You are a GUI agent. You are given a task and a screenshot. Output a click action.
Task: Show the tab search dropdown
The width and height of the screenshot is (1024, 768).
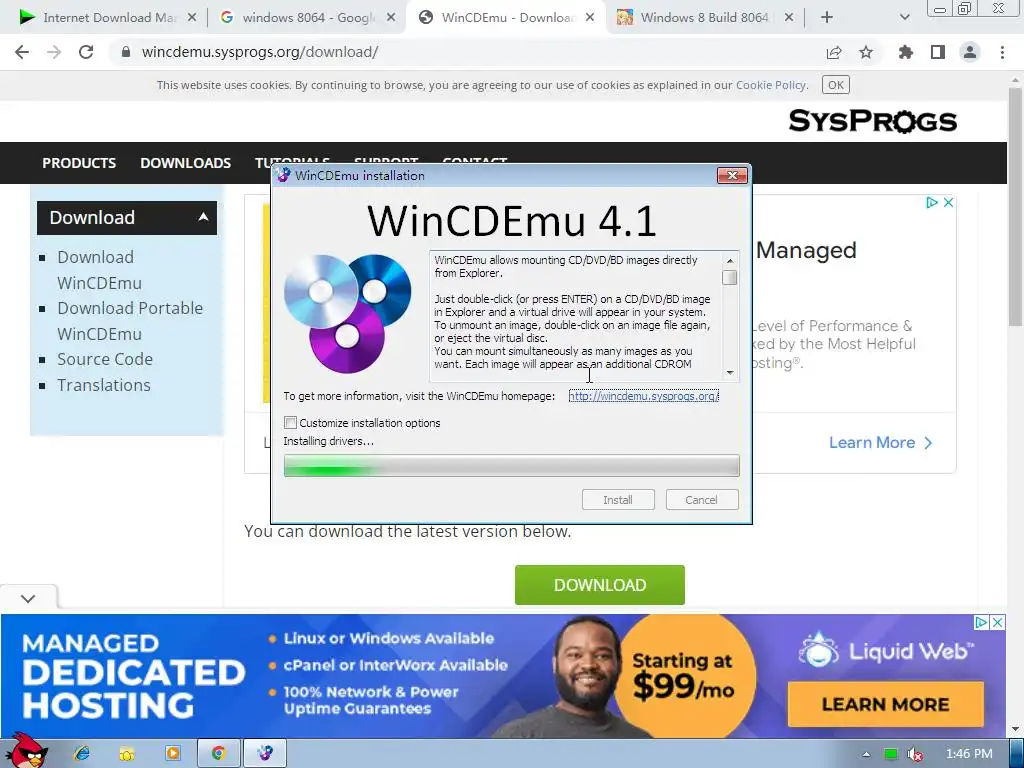pyautogui.click(x=904, y=18)
